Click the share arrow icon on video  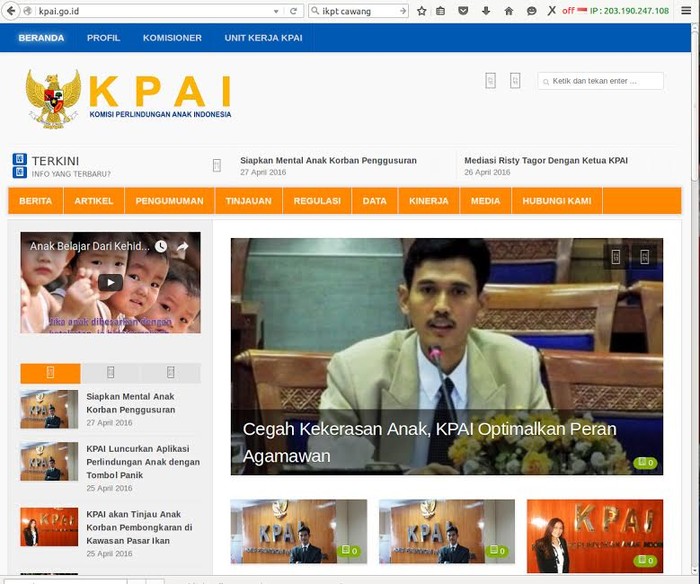182,246
